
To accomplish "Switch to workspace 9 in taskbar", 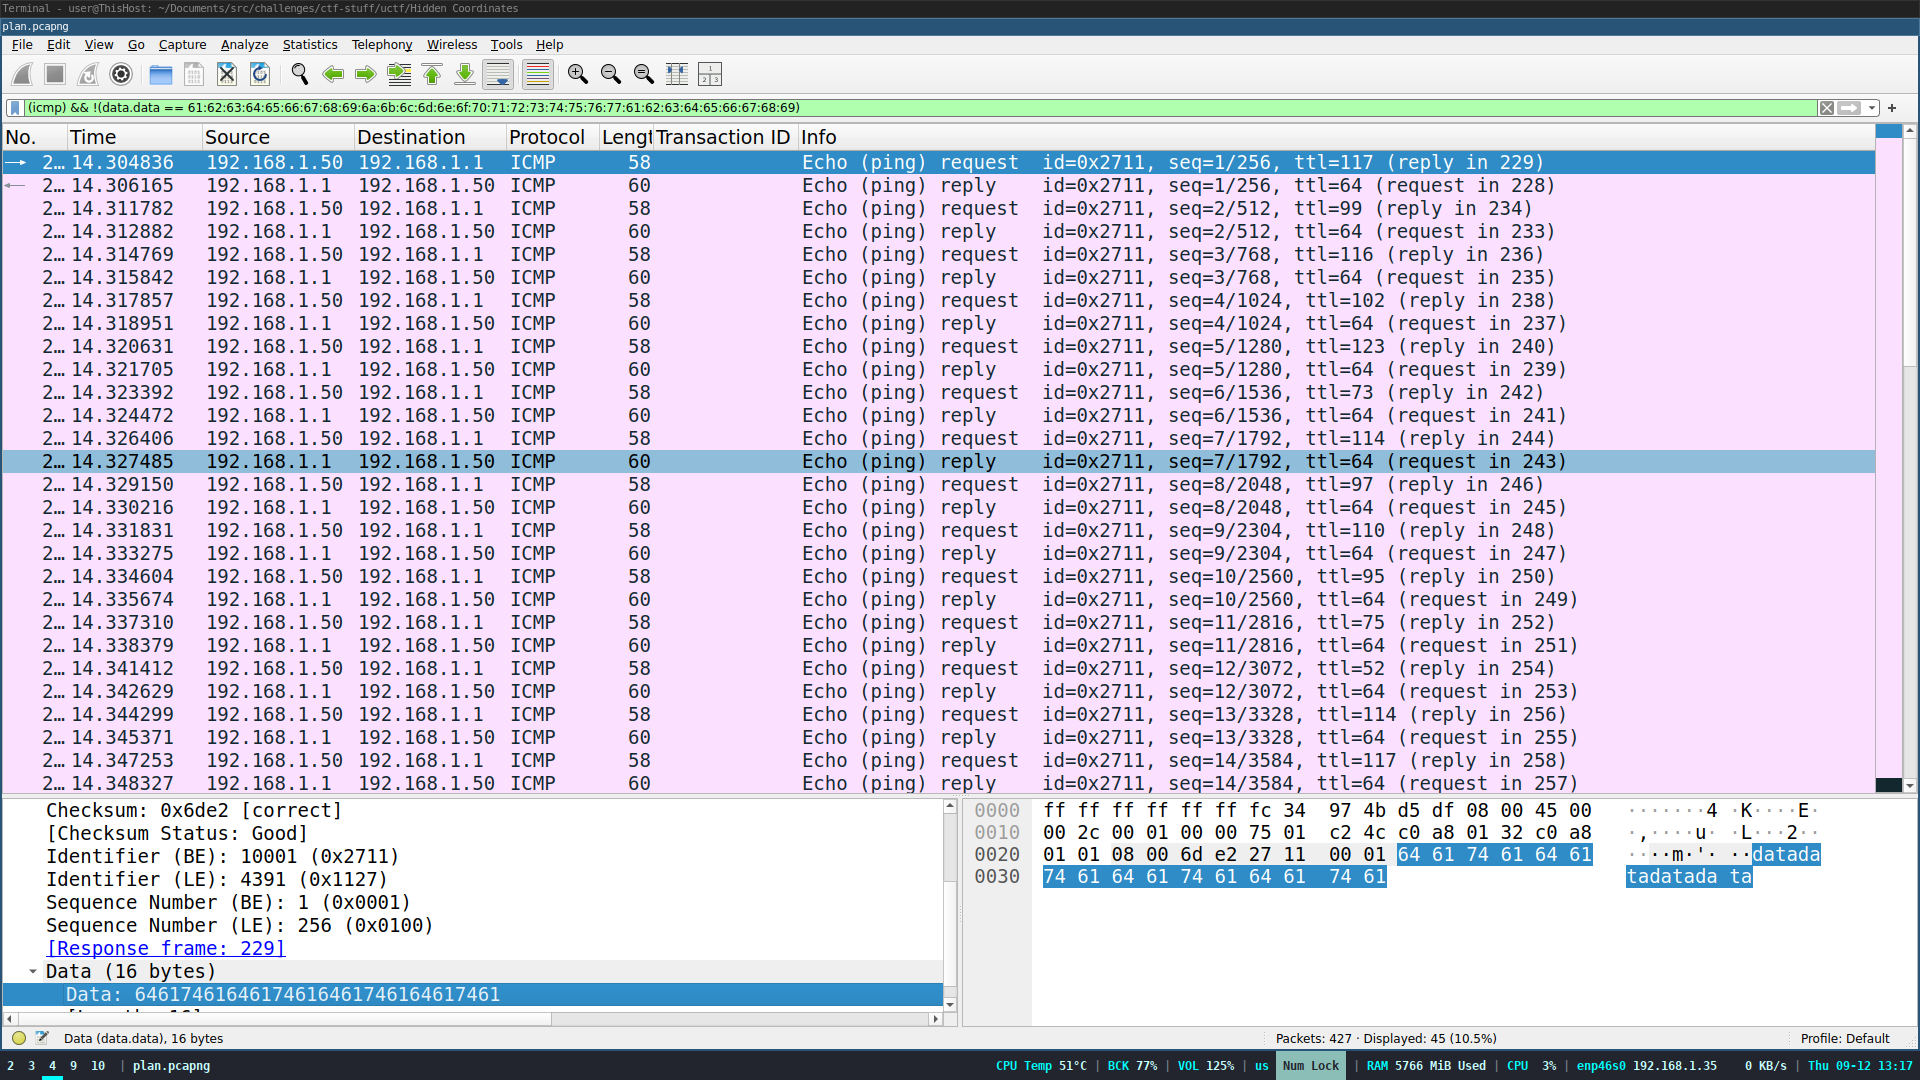I will tap(73, 1066).
